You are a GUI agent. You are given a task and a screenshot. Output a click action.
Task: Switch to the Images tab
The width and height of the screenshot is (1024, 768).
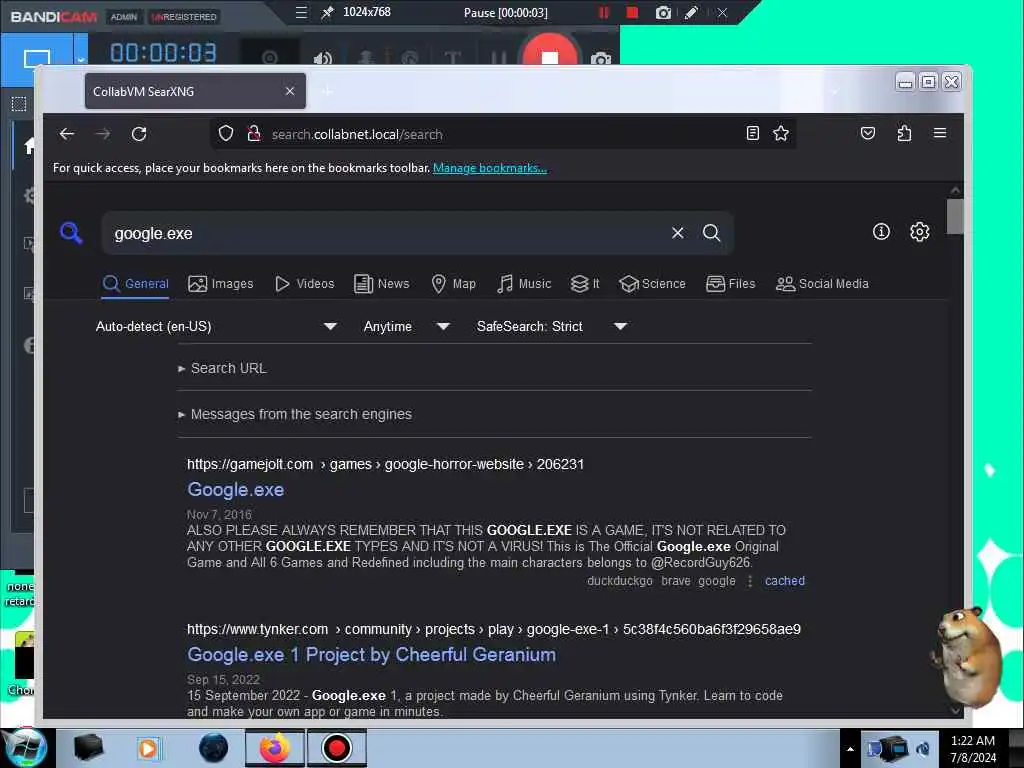tap(221, 284)
